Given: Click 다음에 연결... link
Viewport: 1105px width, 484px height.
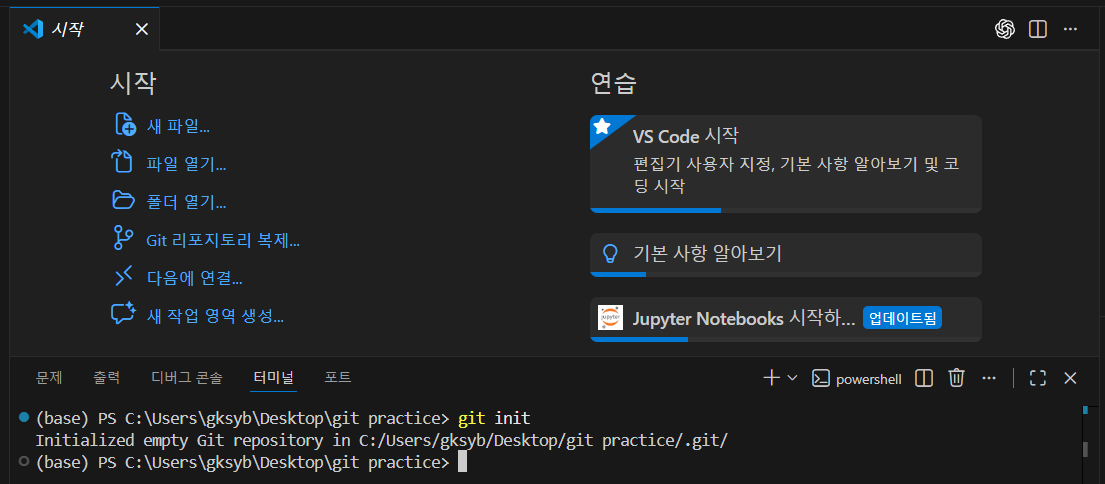Looking at the screenshot, I should pos(195,279).
